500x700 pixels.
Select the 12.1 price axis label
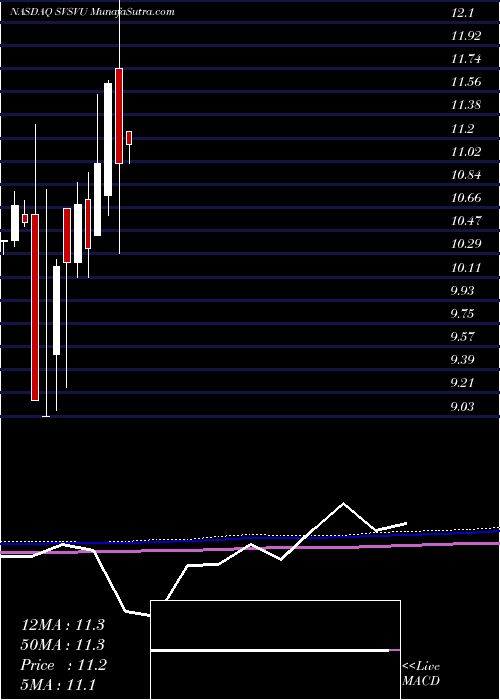462,13
